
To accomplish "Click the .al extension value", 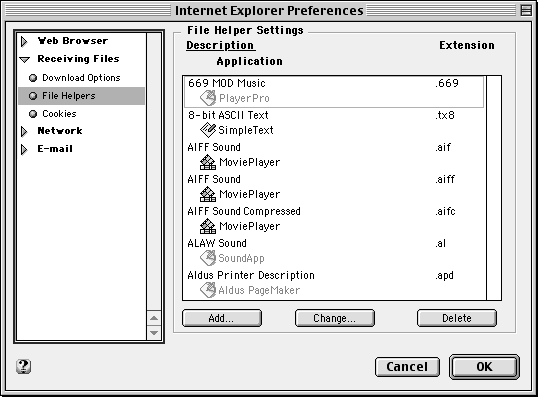I will (x=440, y=244).
